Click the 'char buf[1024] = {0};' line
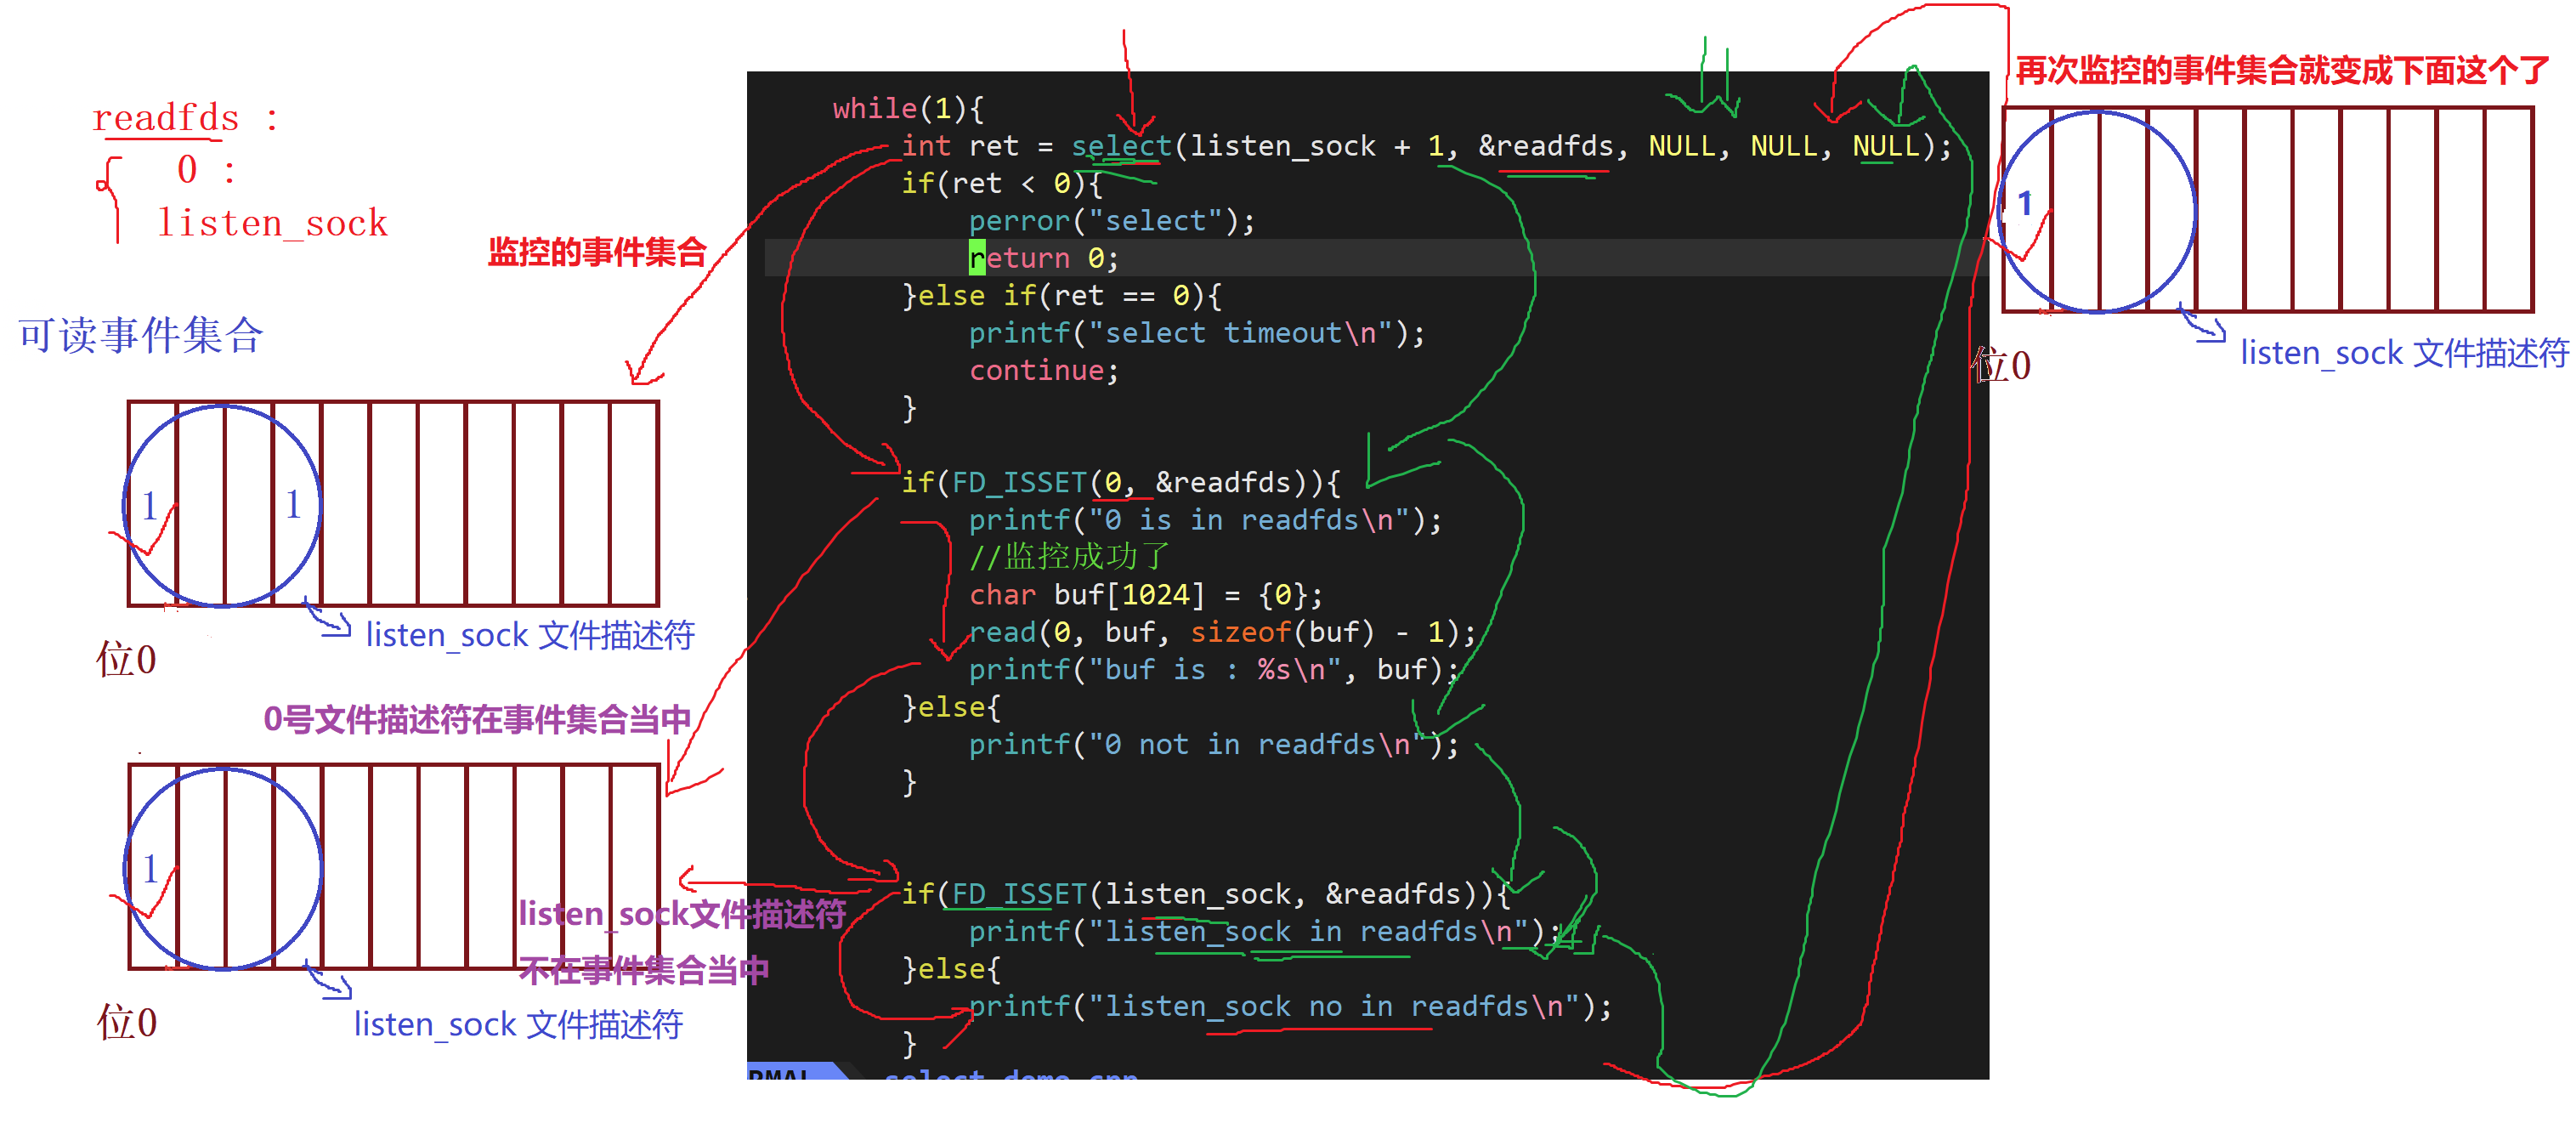Viewport: 2576px width, 1140px height. (1145, 595)
